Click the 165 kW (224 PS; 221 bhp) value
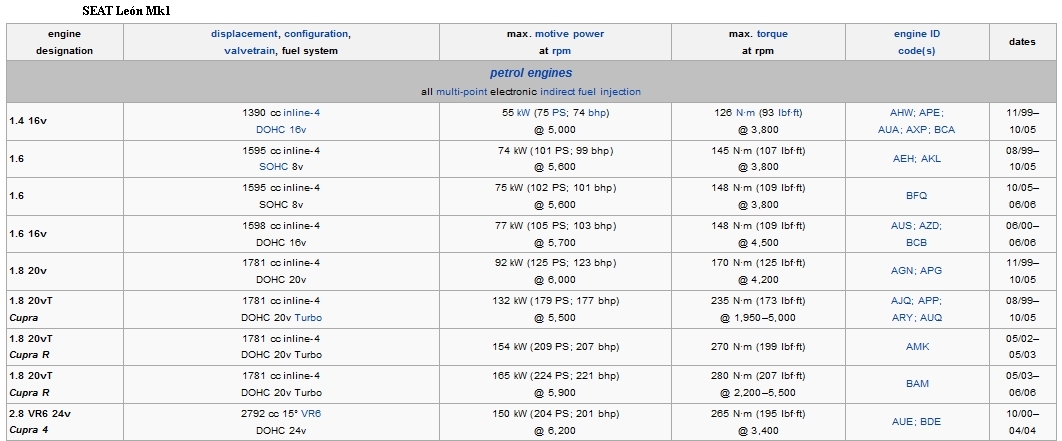Viewport: 1062px width, 441px height. (555, 376)
